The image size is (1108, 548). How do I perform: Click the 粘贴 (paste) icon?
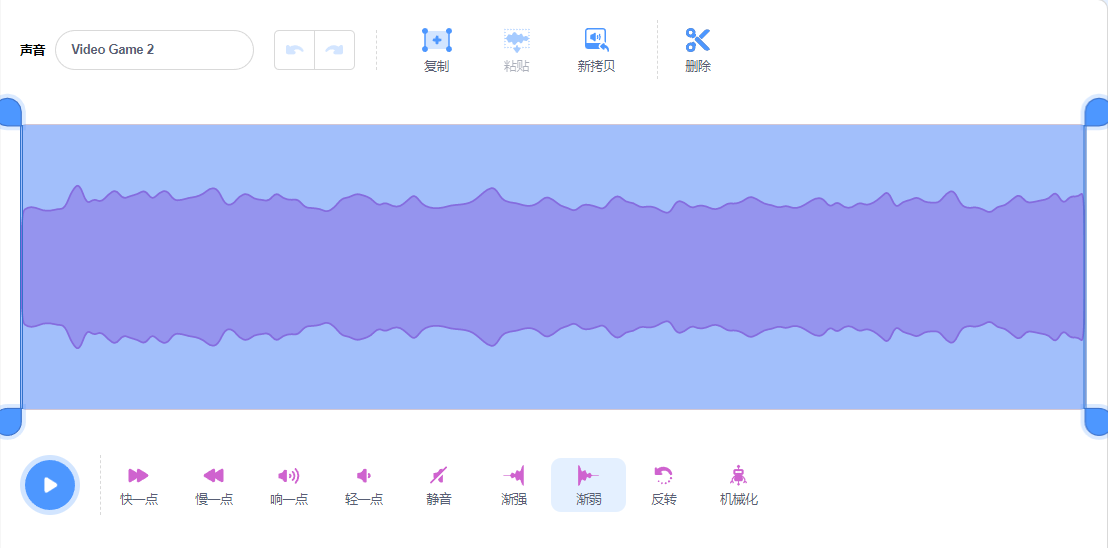point(517,40)
